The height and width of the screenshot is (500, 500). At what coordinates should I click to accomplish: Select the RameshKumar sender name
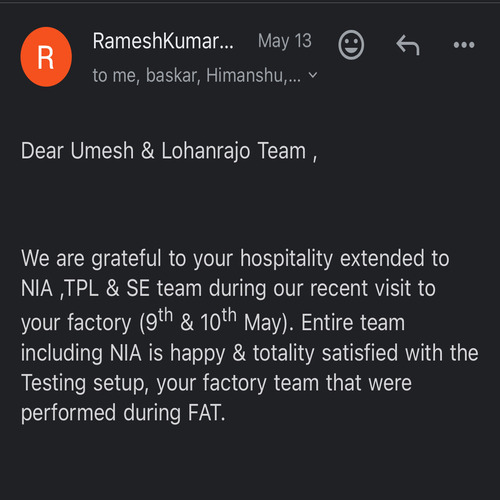tap(163, 41)
